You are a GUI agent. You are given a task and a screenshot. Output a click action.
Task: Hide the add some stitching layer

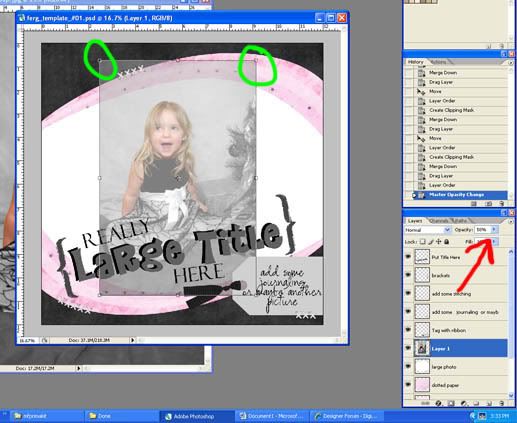(408, 293)
